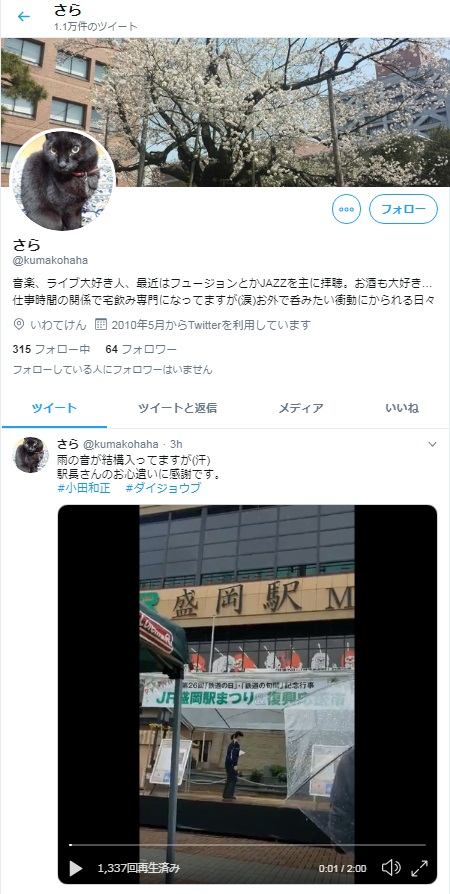Open the 315 フォロー中 following list
The image size is (450, 894).
[x=51, y=350]
